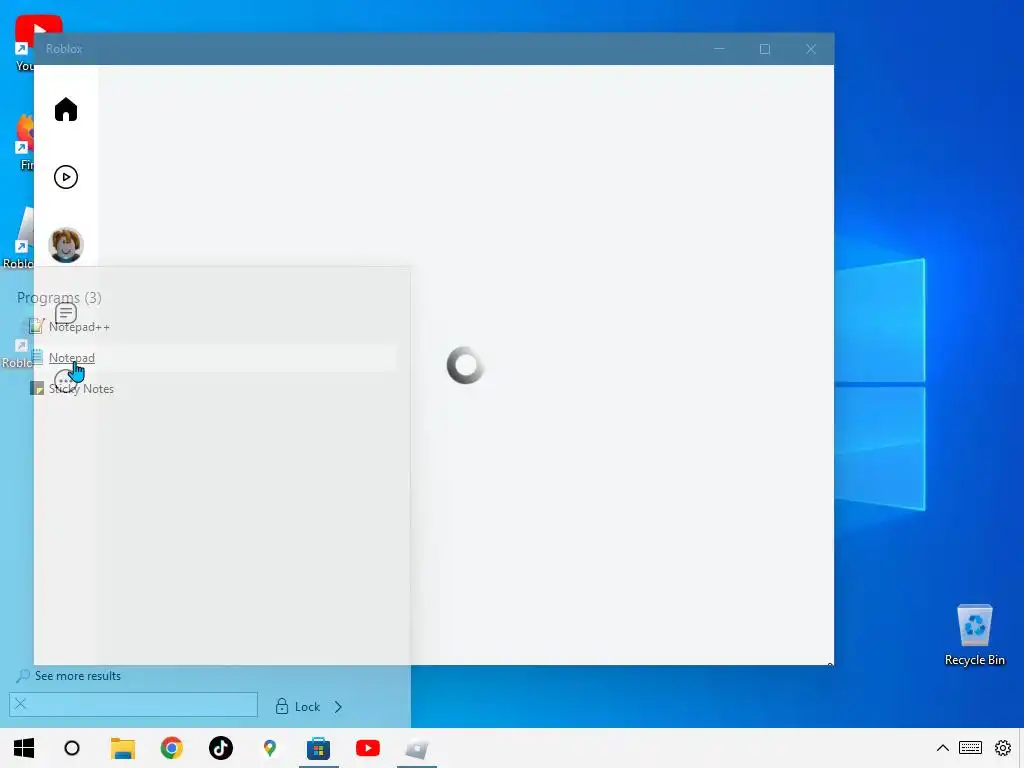Image resolution: width=1024 pixels, height=768 pixels.
Task: Open Google Maps from the taskbar
Action: click(x=270, y=748)
